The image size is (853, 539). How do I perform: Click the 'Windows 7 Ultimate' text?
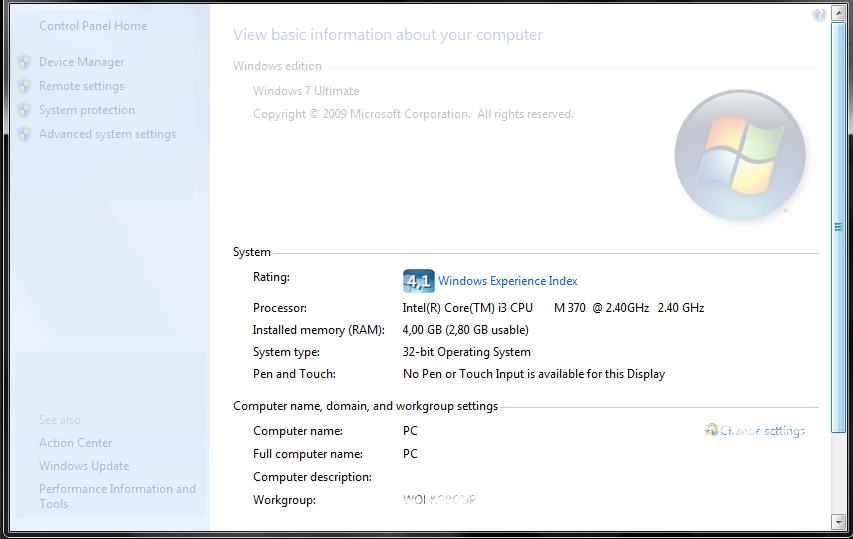[x=306, y=91]
